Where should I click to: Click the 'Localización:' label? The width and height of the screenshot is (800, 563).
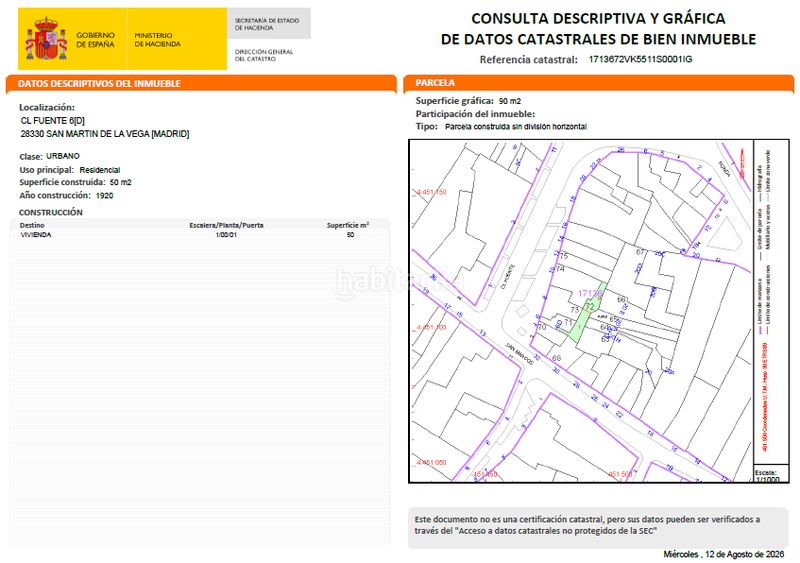tap(47, 107)
